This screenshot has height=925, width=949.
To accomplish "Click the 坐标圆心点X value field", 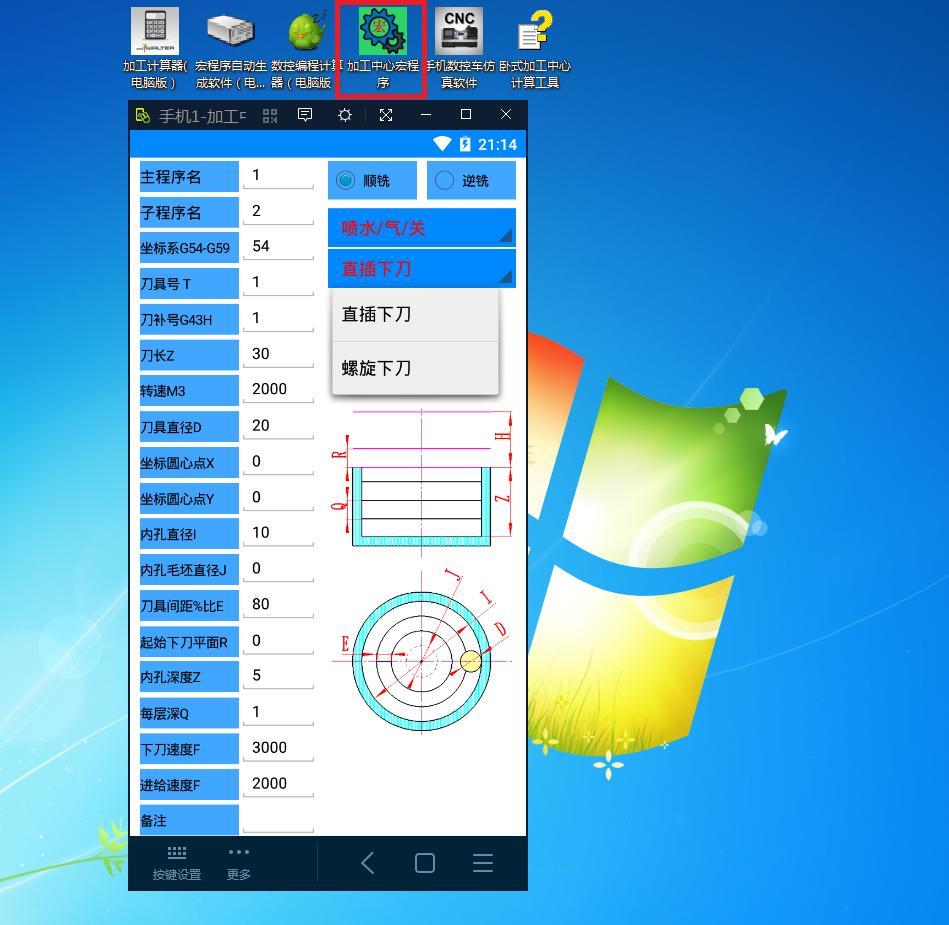I will coord(278,462).
